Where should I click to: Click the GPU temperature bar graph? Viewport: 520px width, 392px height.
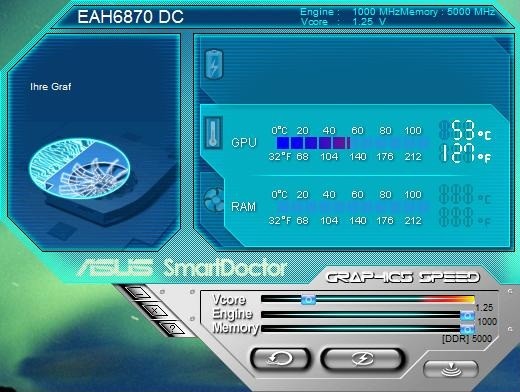click(352, 143)
